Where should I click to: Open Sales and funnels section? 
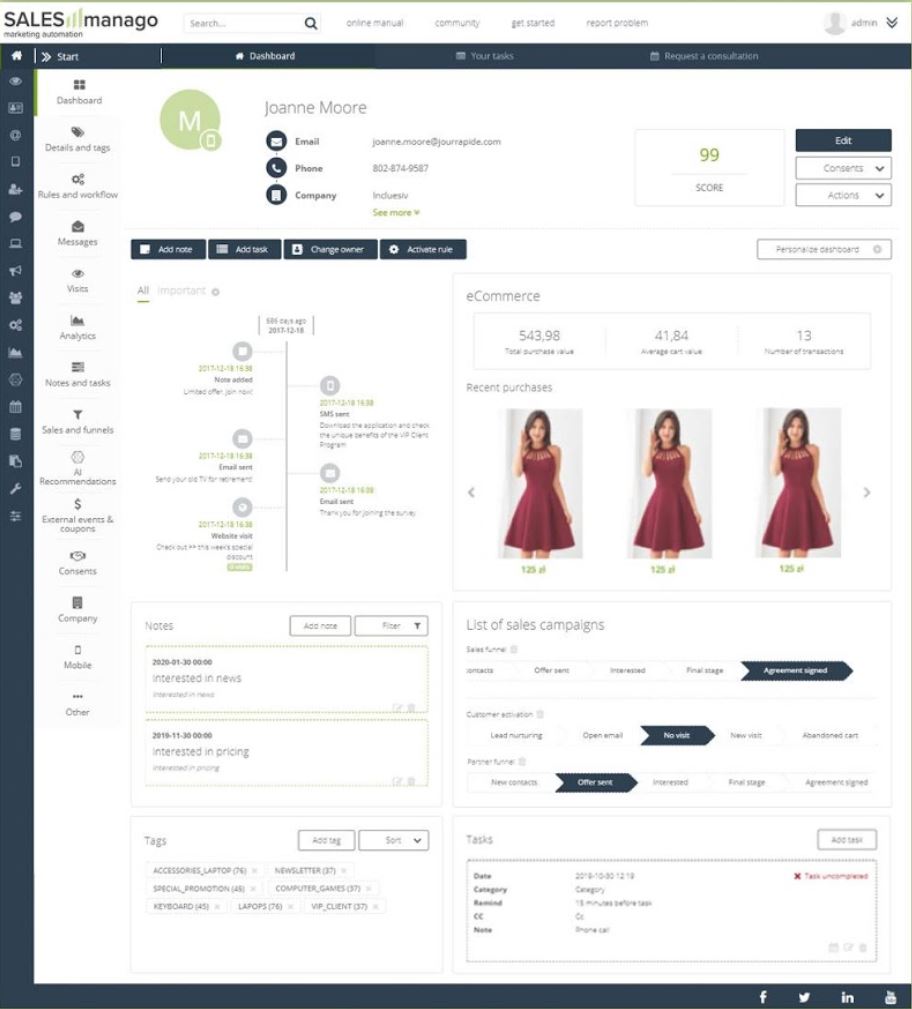[x=78, y=421]
